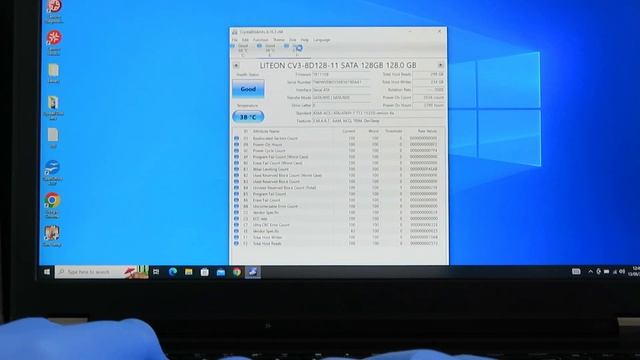Screen dimensions: 640x360
Task: Click the Serial Number field
Action: (x=341, y=82)
